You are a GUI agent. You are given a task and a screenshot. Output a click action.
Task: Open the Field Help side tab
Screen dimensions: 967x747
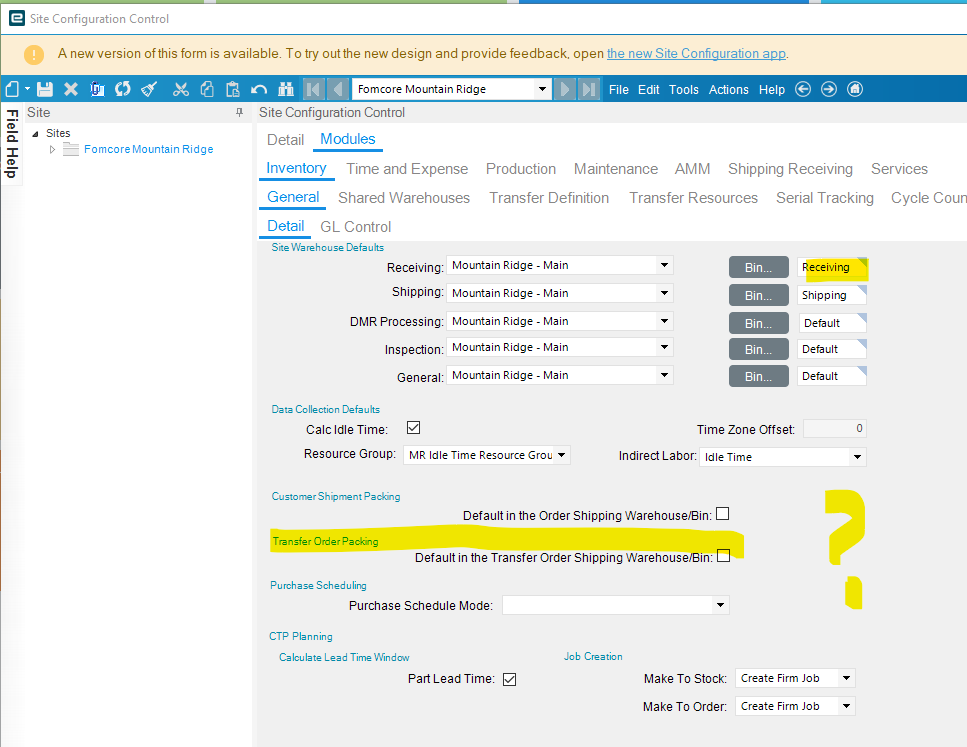click(x=11, y=143)
